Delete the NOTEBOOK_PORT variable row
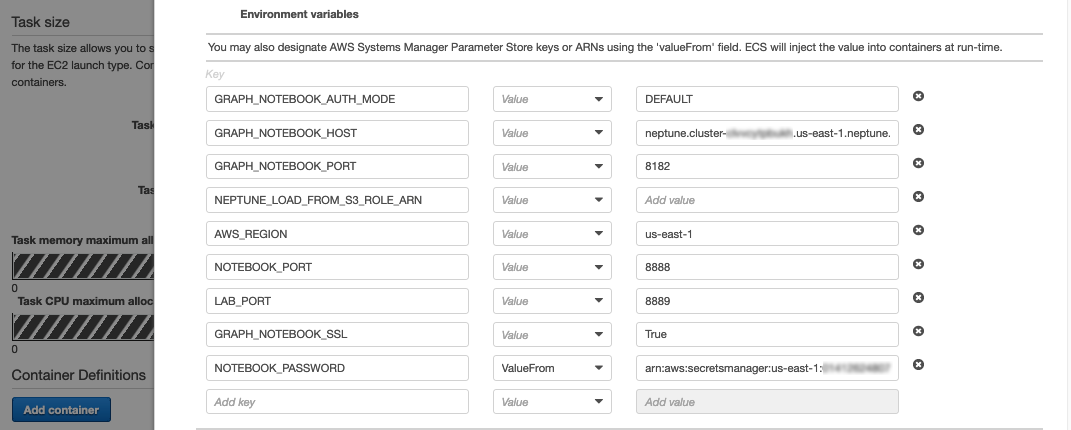1071x430 pixels. (x=918, y=264)
